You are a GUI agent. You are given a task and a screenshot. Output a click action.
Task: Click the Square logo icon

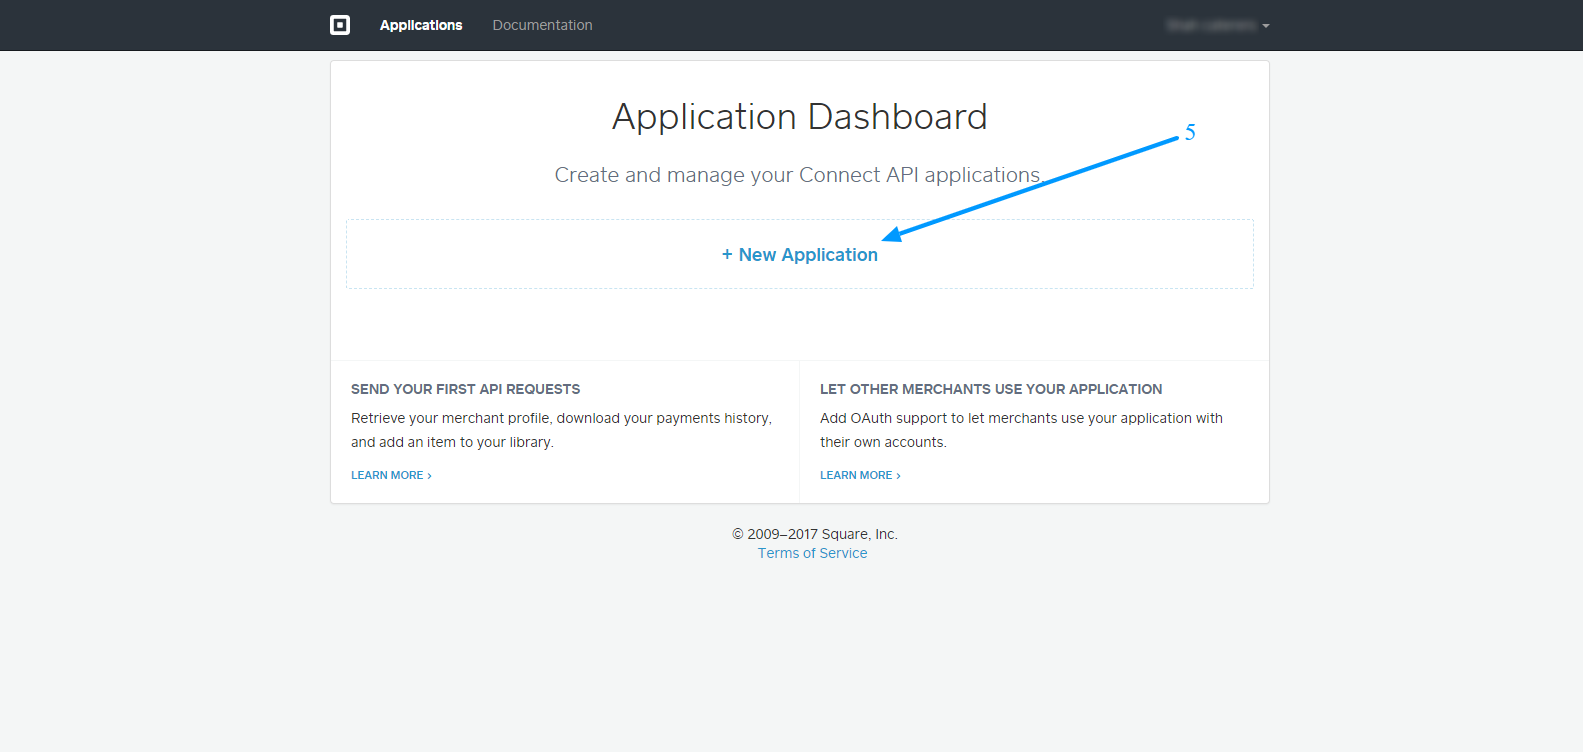tap(340, 25)
